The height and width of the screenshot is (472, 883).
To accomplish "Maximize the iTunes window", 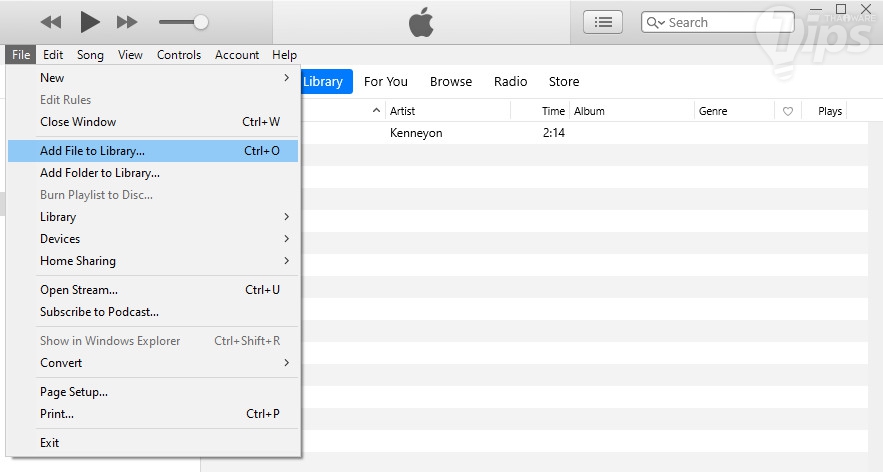I will click(x=841, y=9).
